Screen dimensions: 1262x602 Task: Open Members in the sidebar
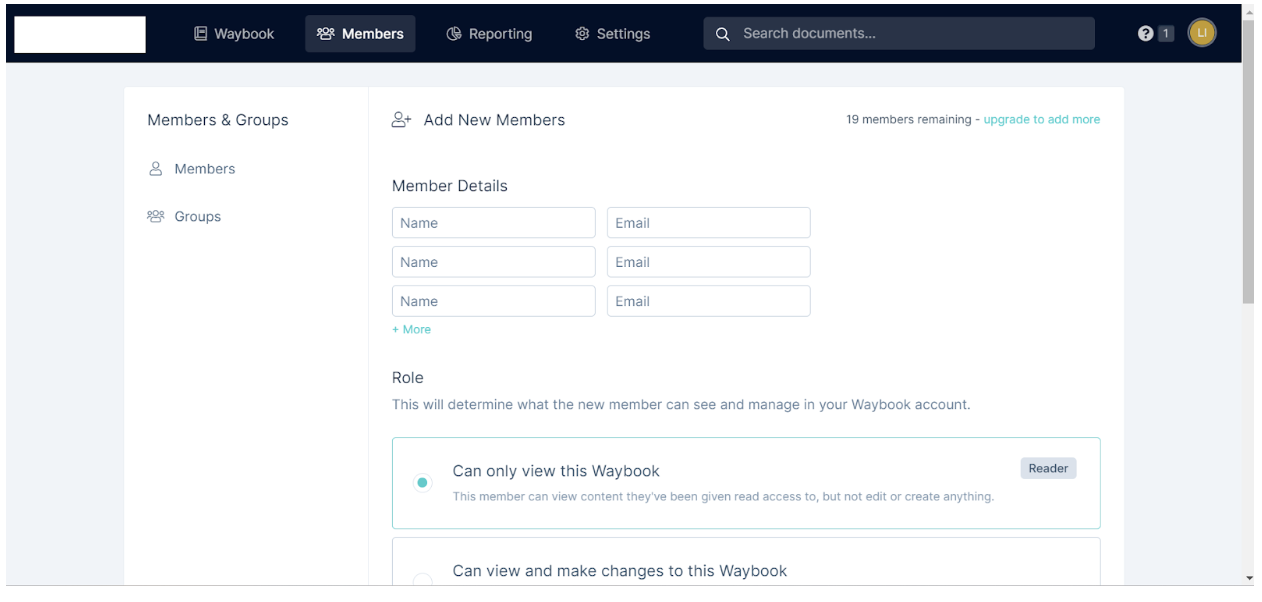pyautogui.click(x=204, y=169)
